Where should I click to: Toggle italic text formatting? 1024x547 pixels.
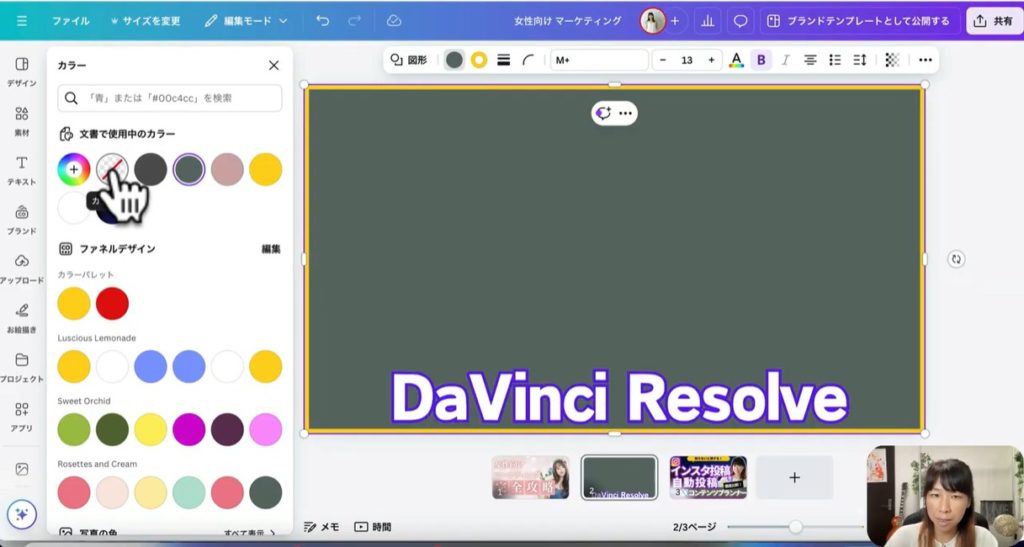785,60
